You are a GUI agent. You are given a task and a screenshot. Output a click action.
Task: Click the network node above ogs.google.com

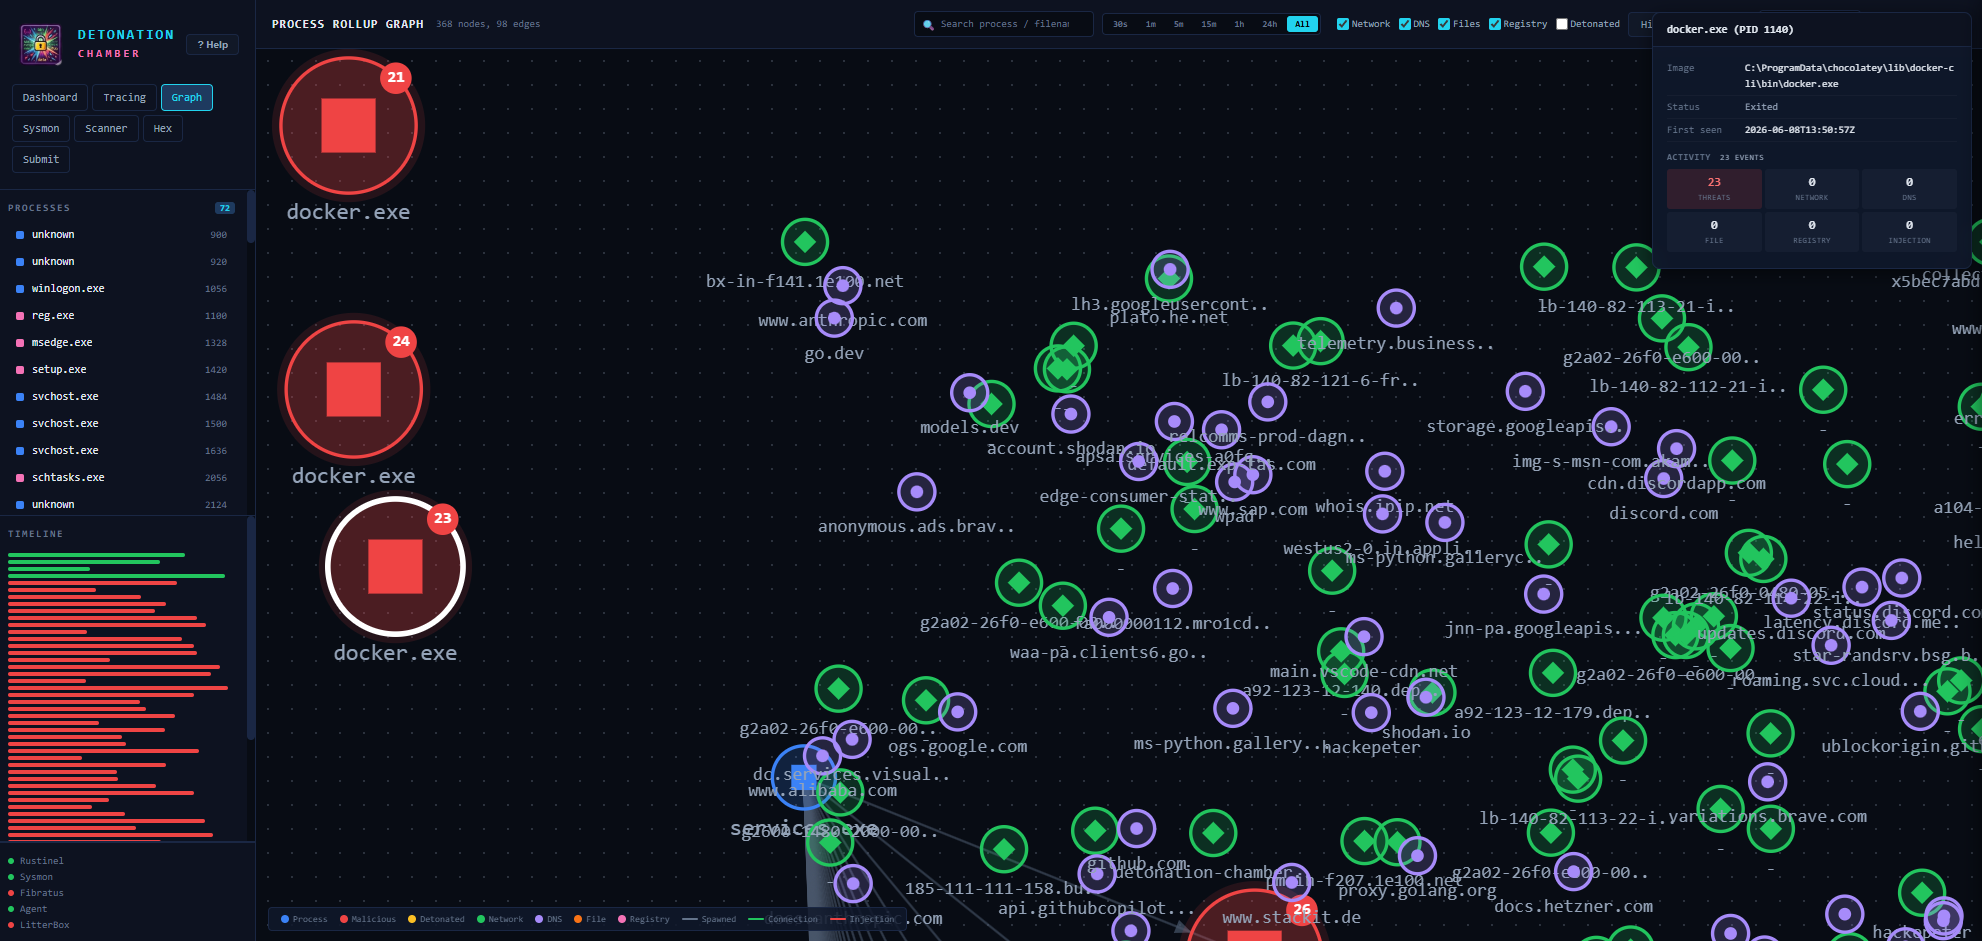[x=926, y=700]
